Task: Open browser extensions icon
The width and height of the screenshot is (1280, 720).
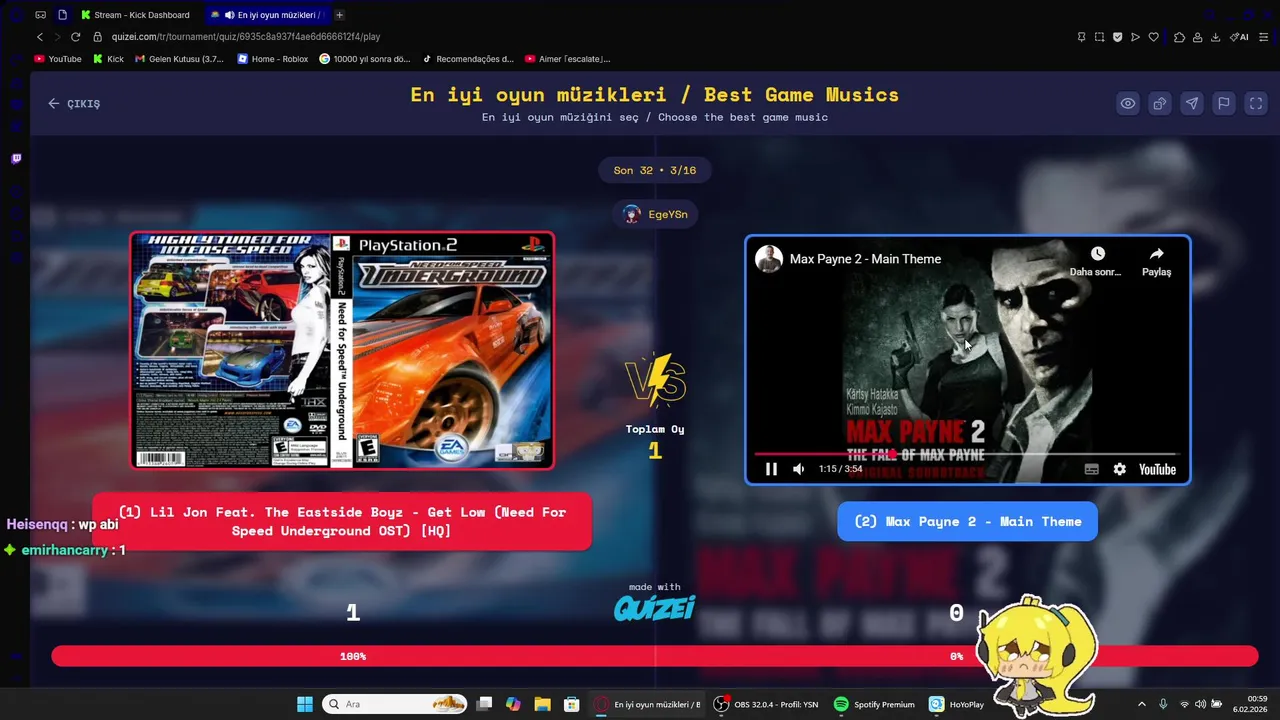Action: 1180,37
